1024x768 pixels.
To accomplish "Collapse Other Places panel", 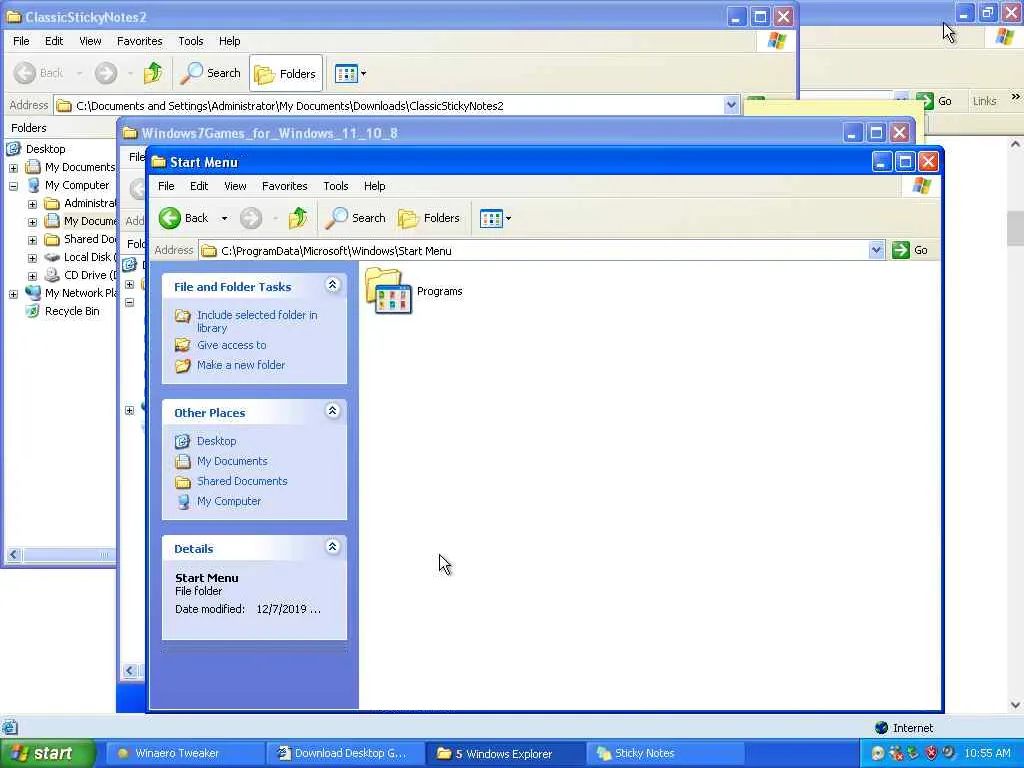I will point(332,411).
